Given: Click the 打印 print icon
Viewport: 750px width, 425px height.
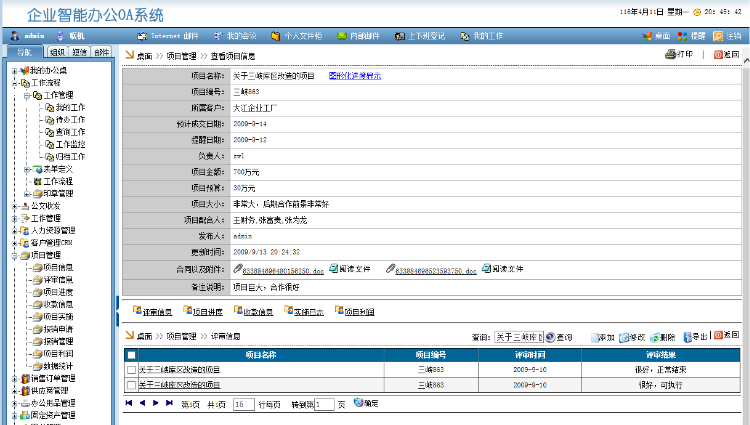Looking at the screenshot, I should [x=670, y=54].
